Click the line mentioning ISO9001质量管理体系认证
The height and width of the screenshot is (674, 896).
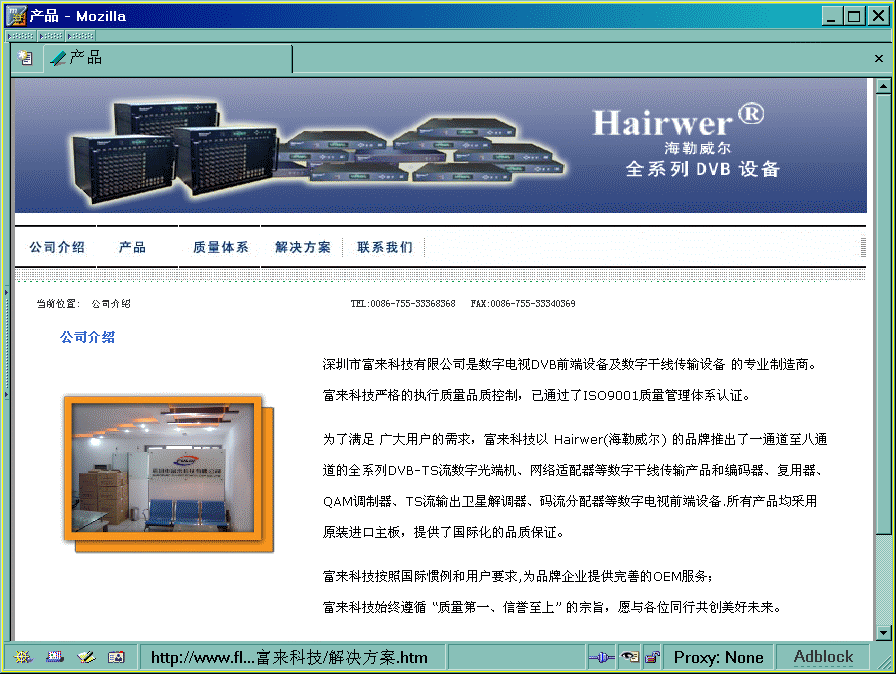pyautogui.click(x=536, y=395)
